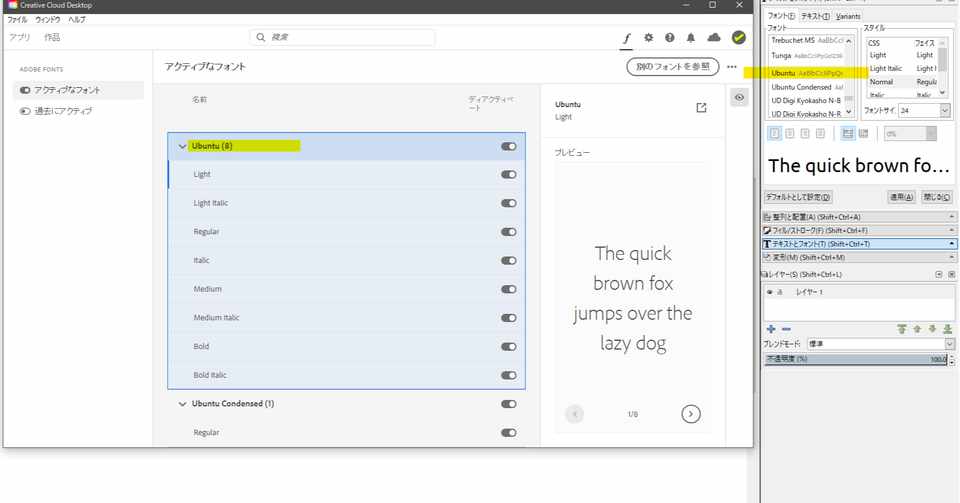Viewport: 960px width, 503px height.
Task: Toggle off Ubuntu Bold Italic font
Action: click(x=509, y=375)
